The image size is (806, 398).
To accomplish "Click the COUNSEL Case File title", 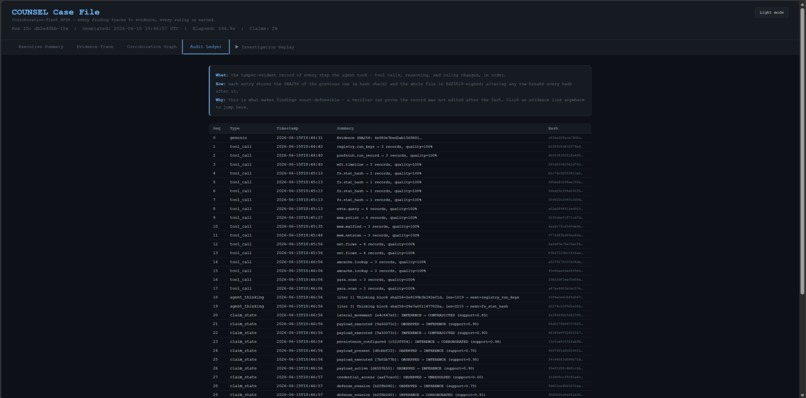I will pyautogui.click(x=56, y=12).
